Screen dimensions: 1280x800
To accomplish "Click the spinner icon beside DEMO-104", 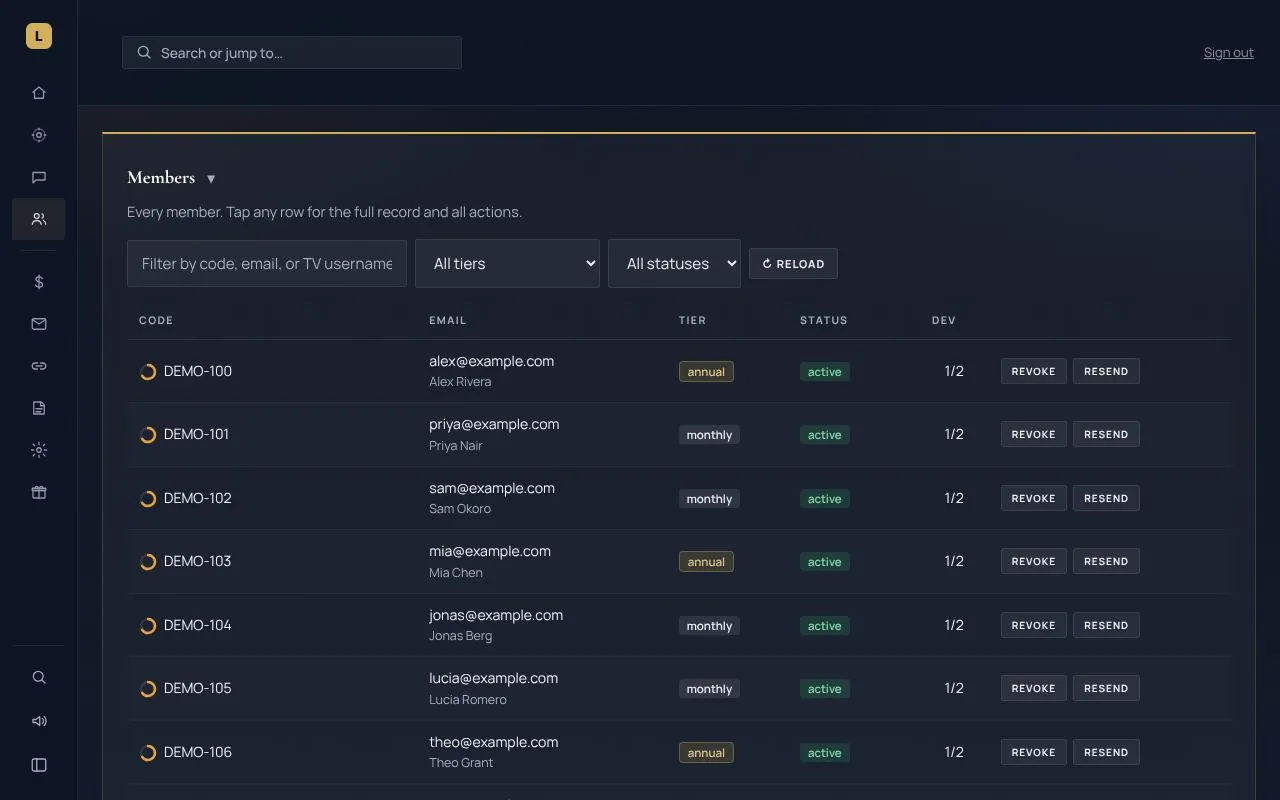I will tap(148, 626).
